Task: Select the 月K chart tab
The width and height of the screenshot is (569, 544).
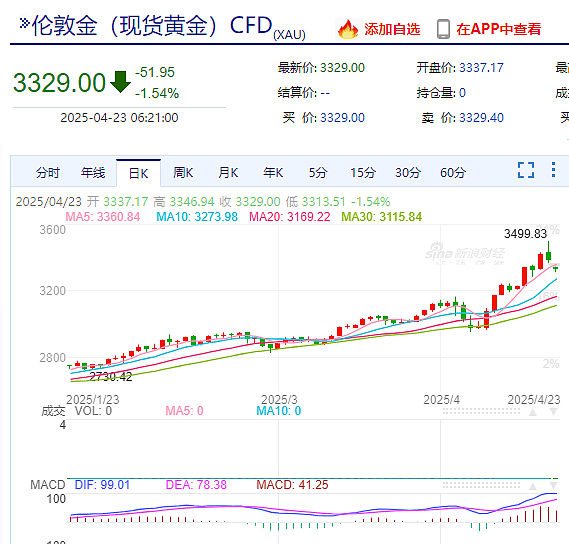Action: (228, 173)
